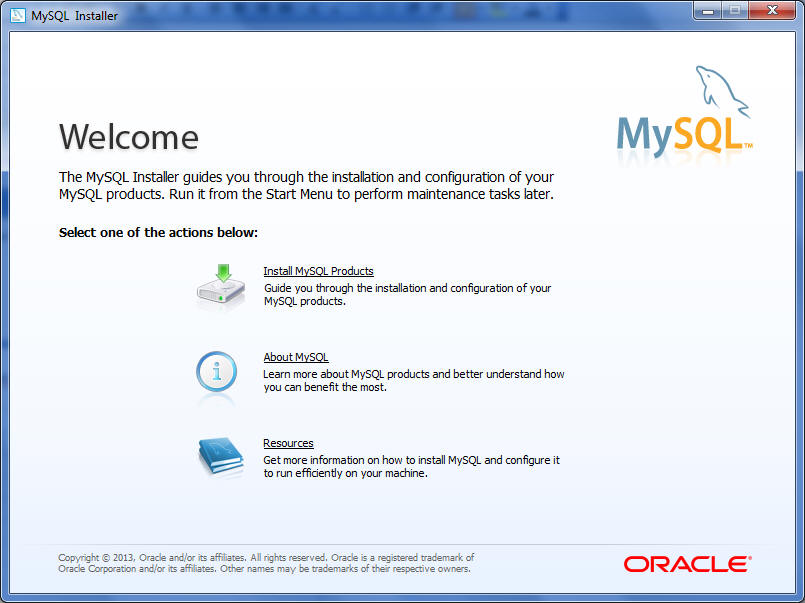
Task: Click the blue info circle icon
Action: tap(217, 372)
